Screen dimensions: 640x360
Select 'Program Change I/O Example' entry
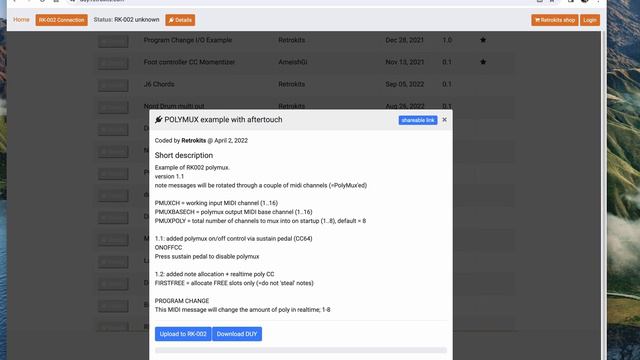(x=188, y=40)
